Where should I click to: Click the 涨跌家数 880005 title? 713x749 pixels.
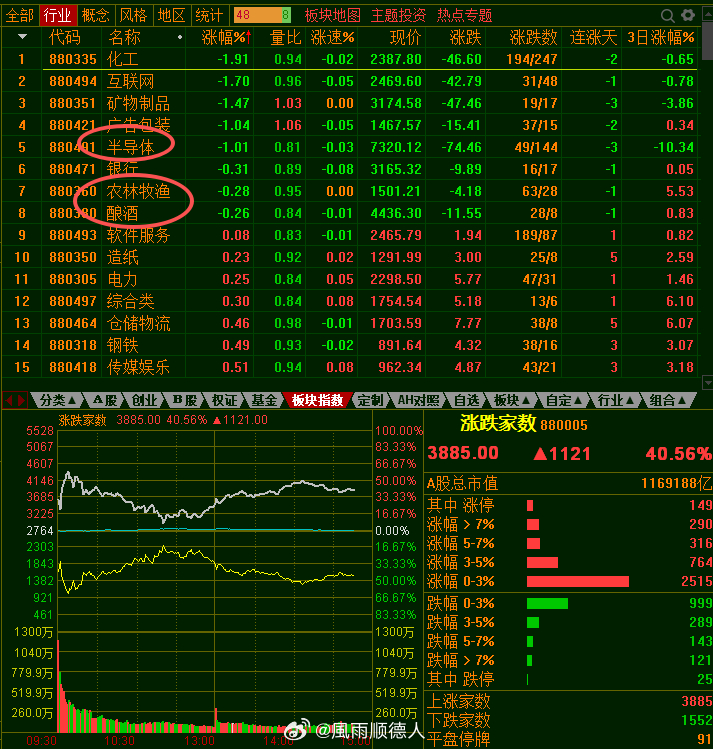[523, 424]
